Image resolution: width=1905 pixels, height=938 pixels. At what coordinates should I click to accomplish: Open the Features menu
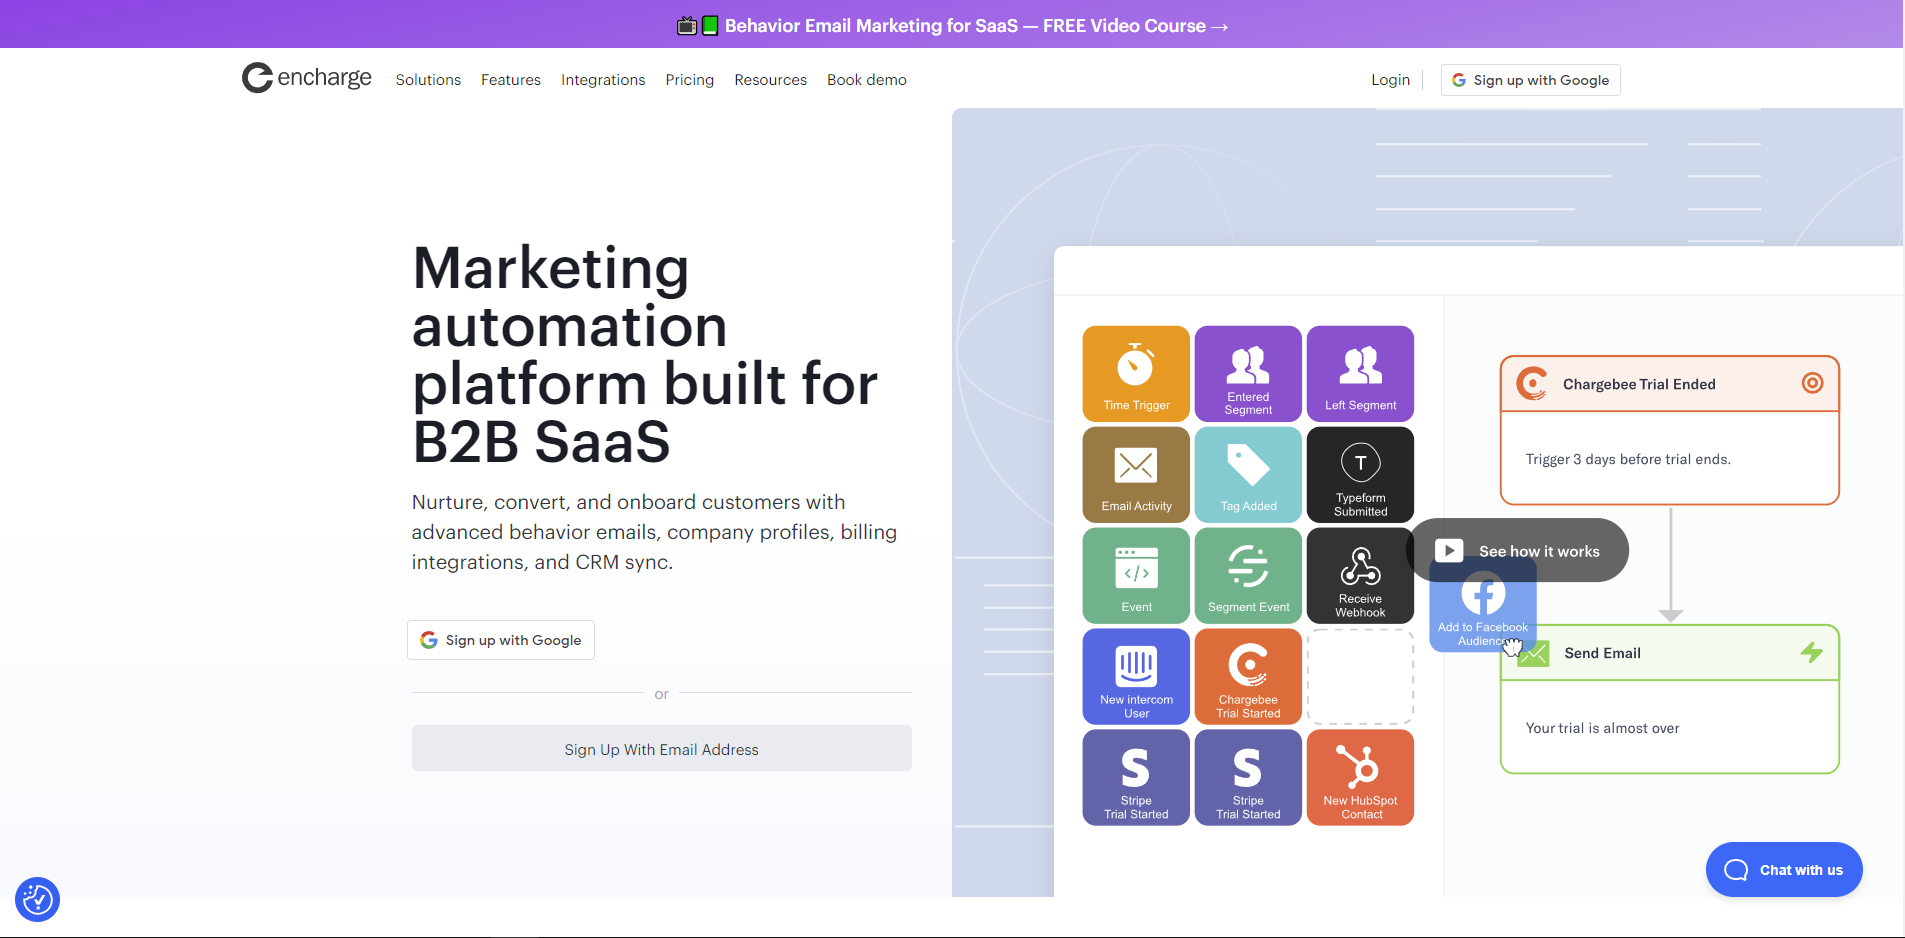511,80
